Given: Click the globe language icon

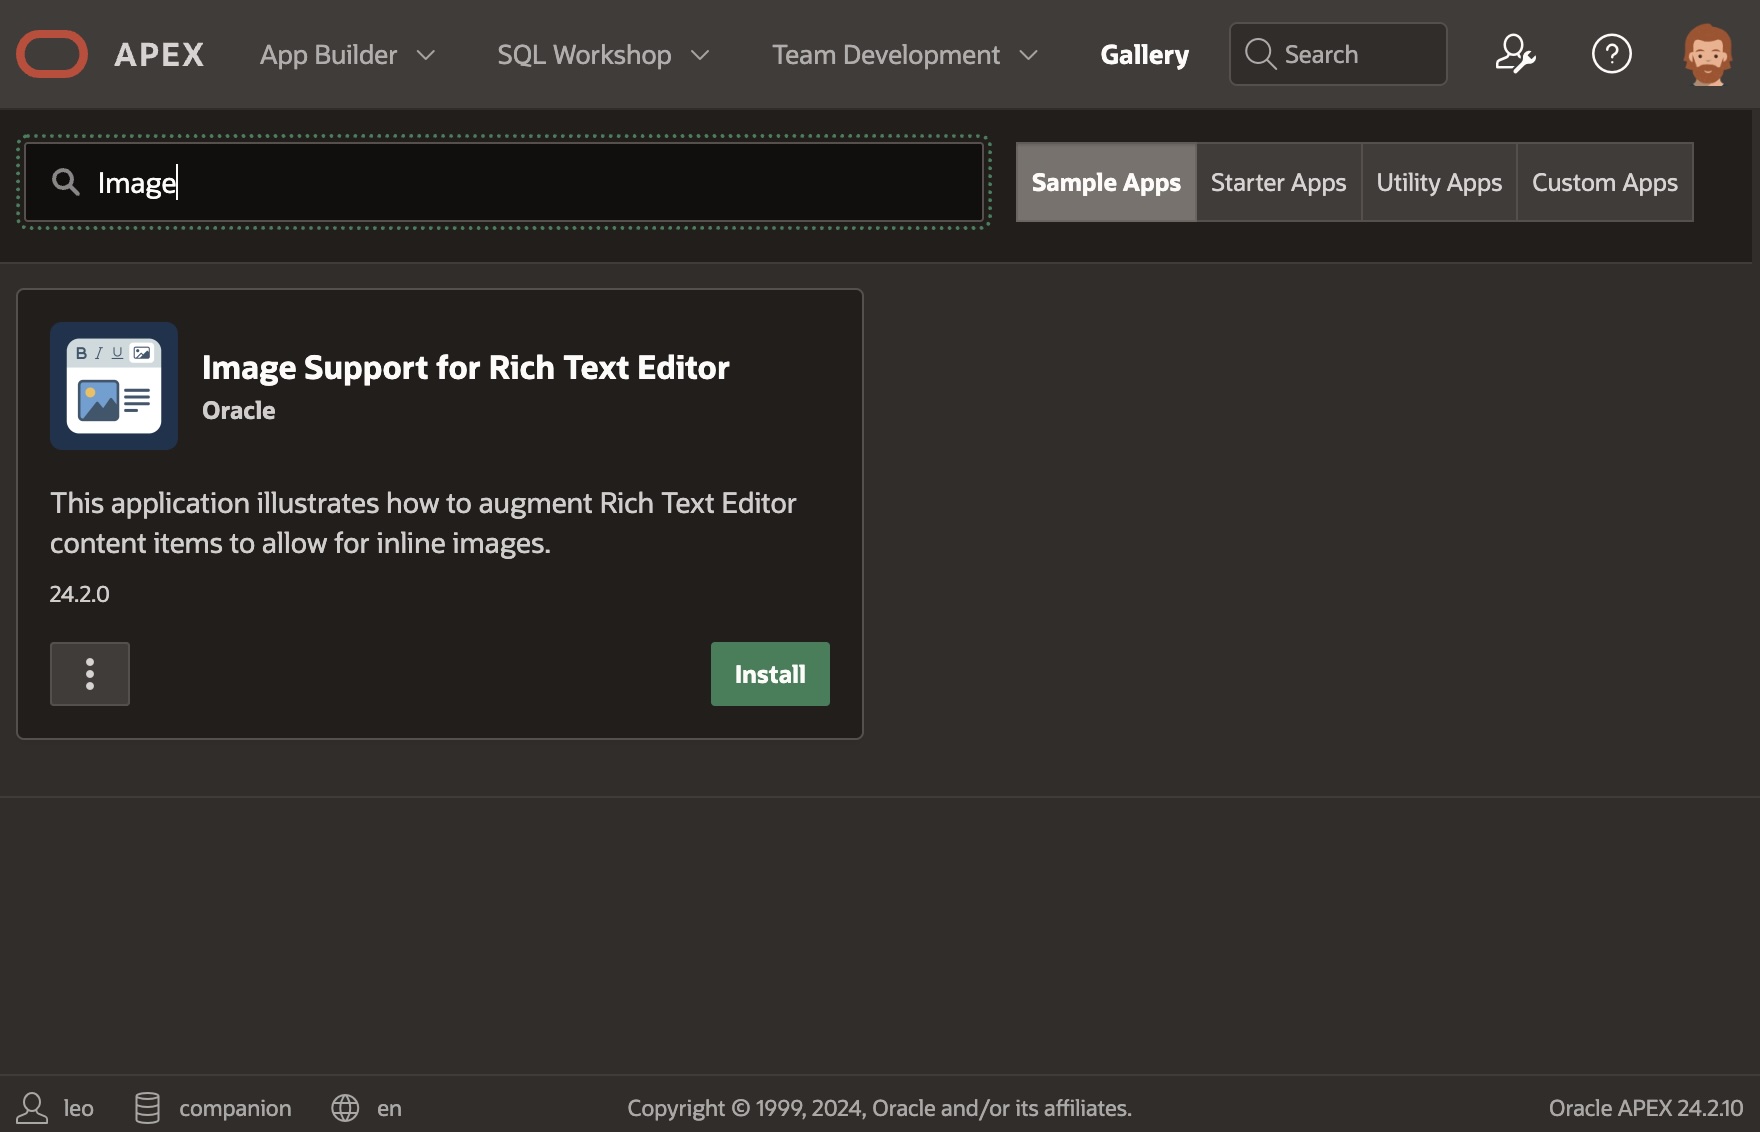Looking at the screenshot, I should point(345,1108).
